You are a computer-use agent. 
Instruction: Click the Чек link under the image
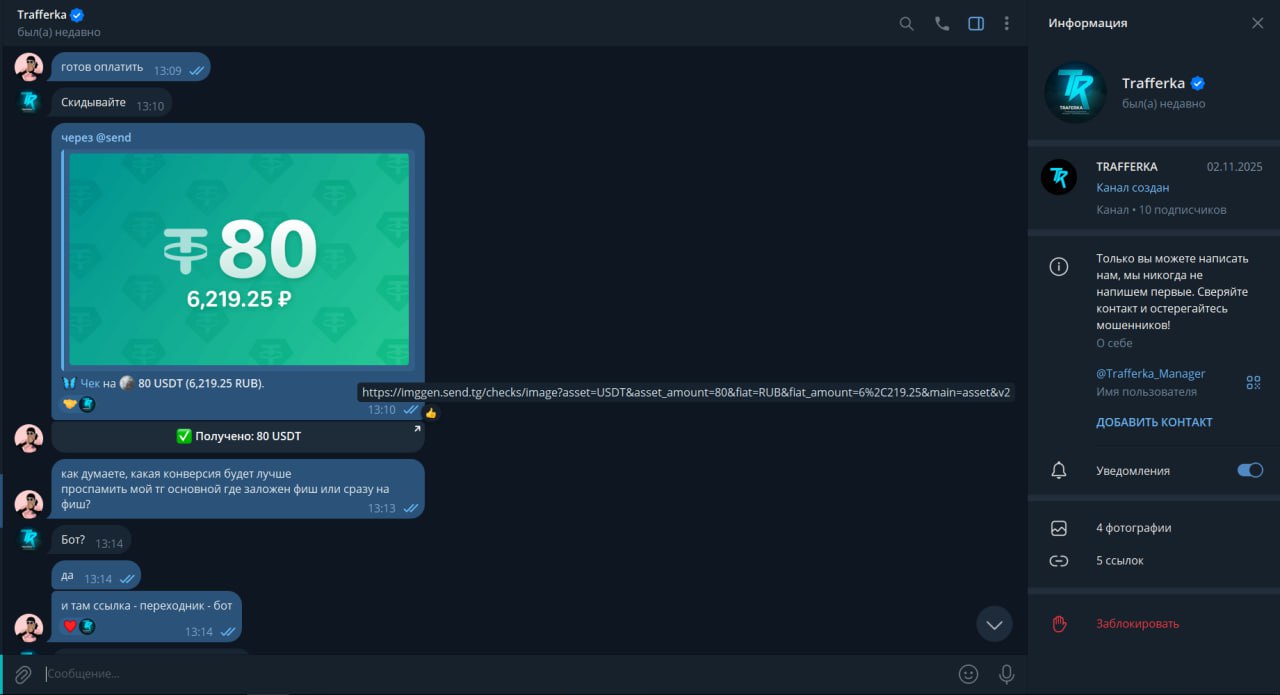tap(90, 383)
